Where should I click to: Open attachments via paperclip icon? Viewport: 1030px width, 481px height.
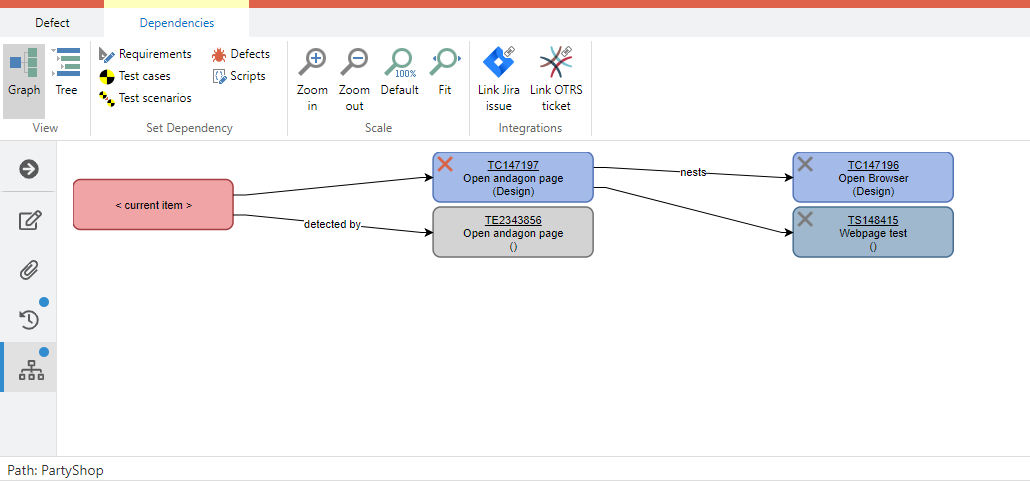(29, 270)
